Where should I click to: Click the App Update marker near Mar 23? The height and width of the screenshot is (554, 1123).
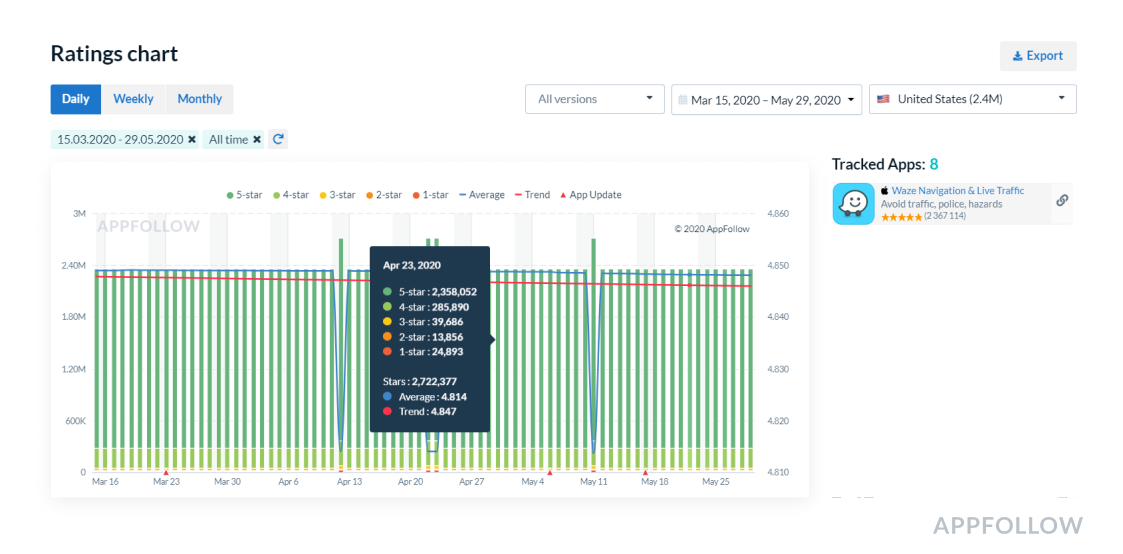(166, 472)
